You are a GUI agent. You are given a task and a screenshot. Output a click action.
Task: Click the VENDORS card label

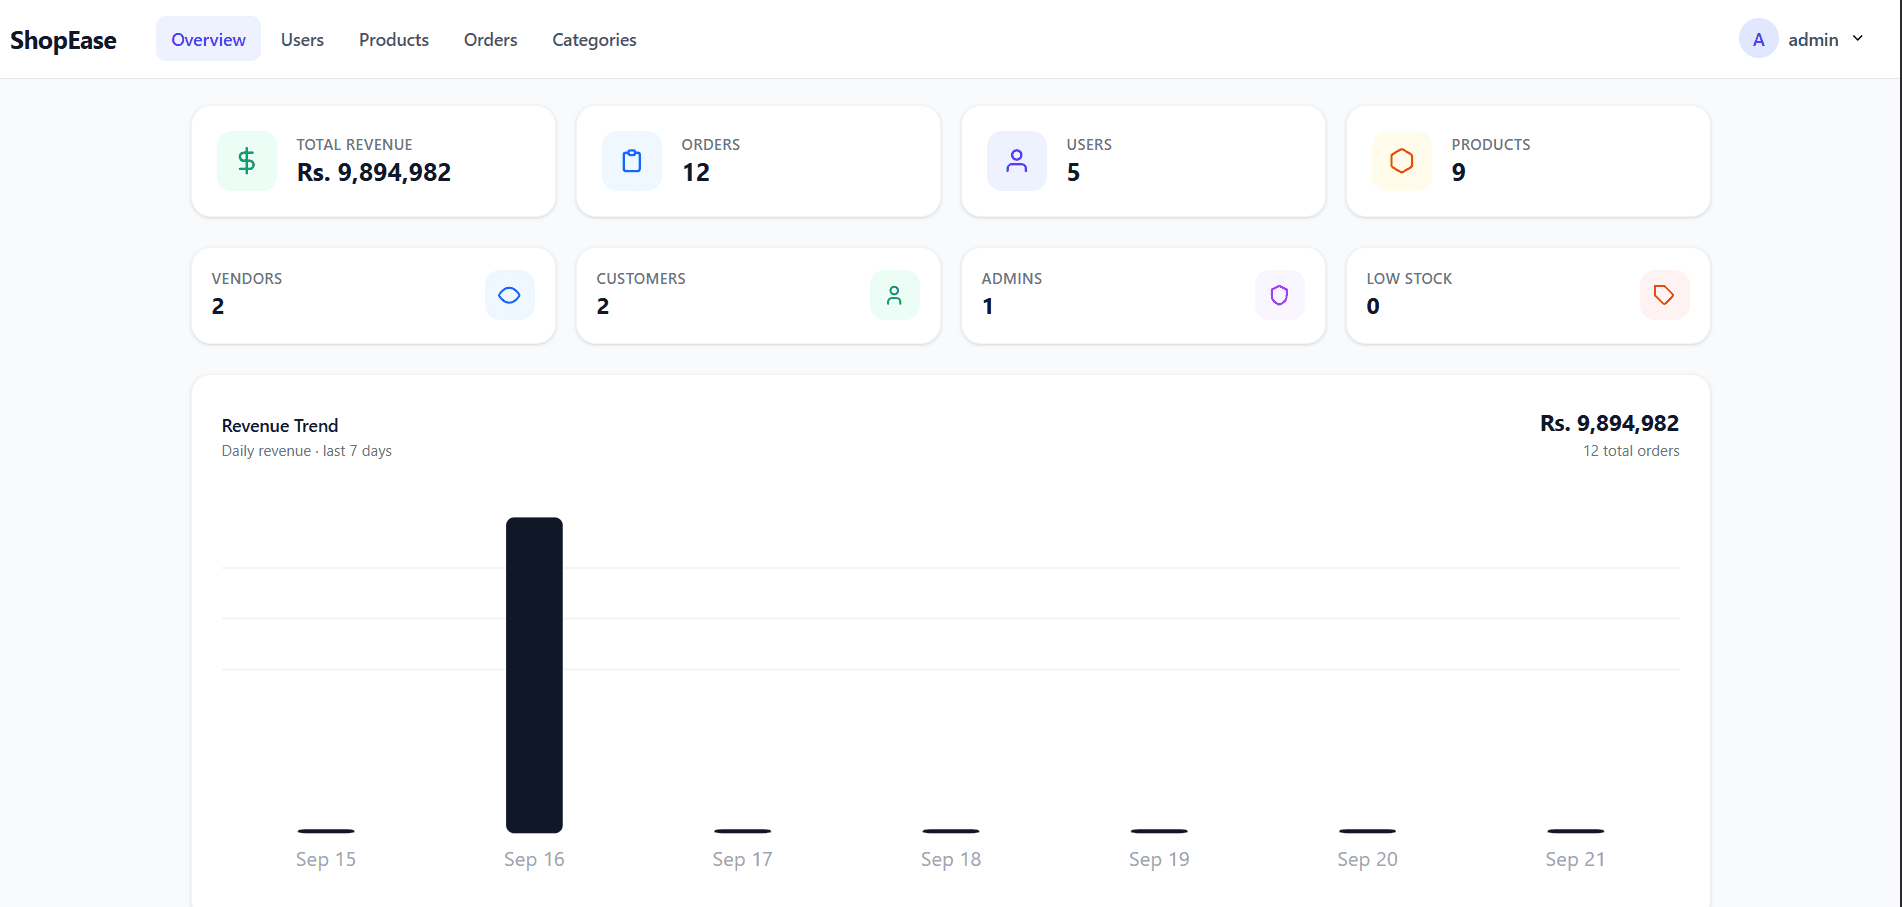point(247,278)
